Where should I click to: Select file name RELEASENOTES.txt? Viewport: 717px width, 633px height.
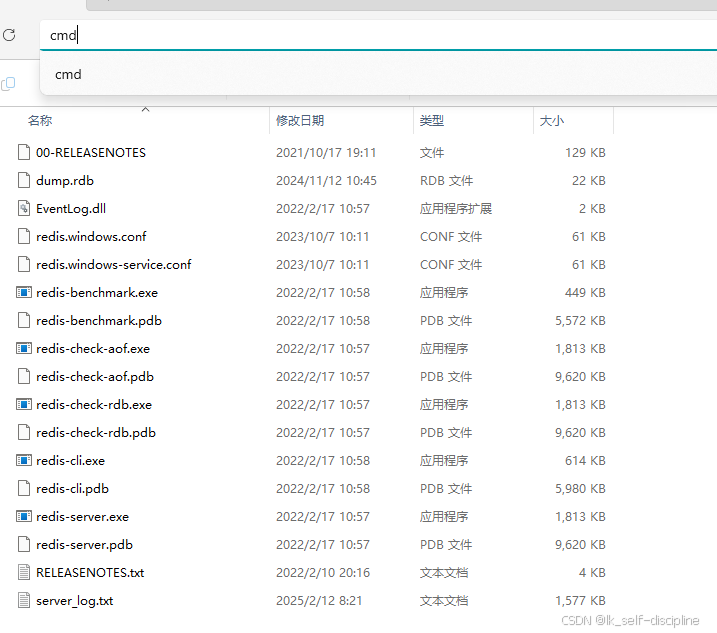(x=90, y=572)
